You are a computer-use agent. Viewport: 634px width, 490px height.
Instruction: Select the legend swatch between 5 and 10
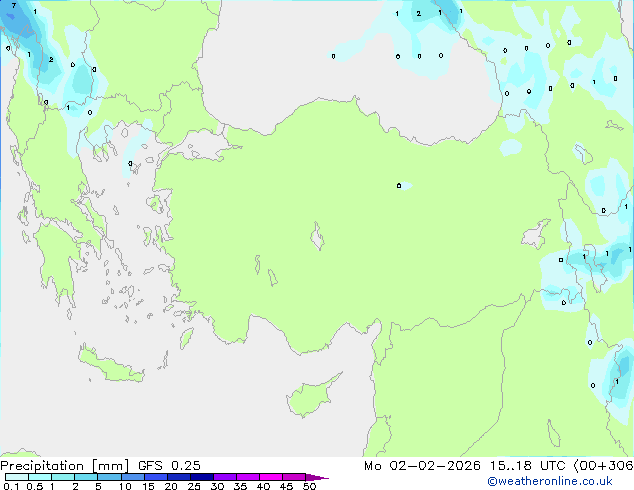pos(109,477)
